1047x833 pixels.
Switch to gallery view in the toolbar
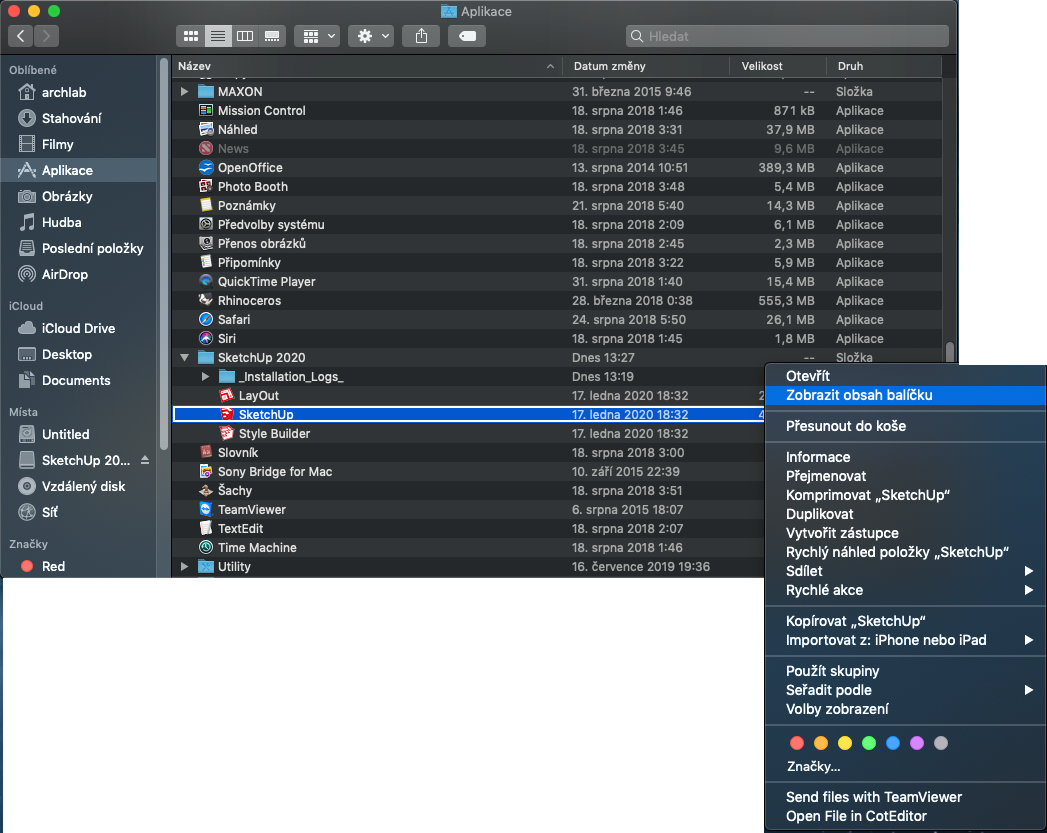point(272,36)
